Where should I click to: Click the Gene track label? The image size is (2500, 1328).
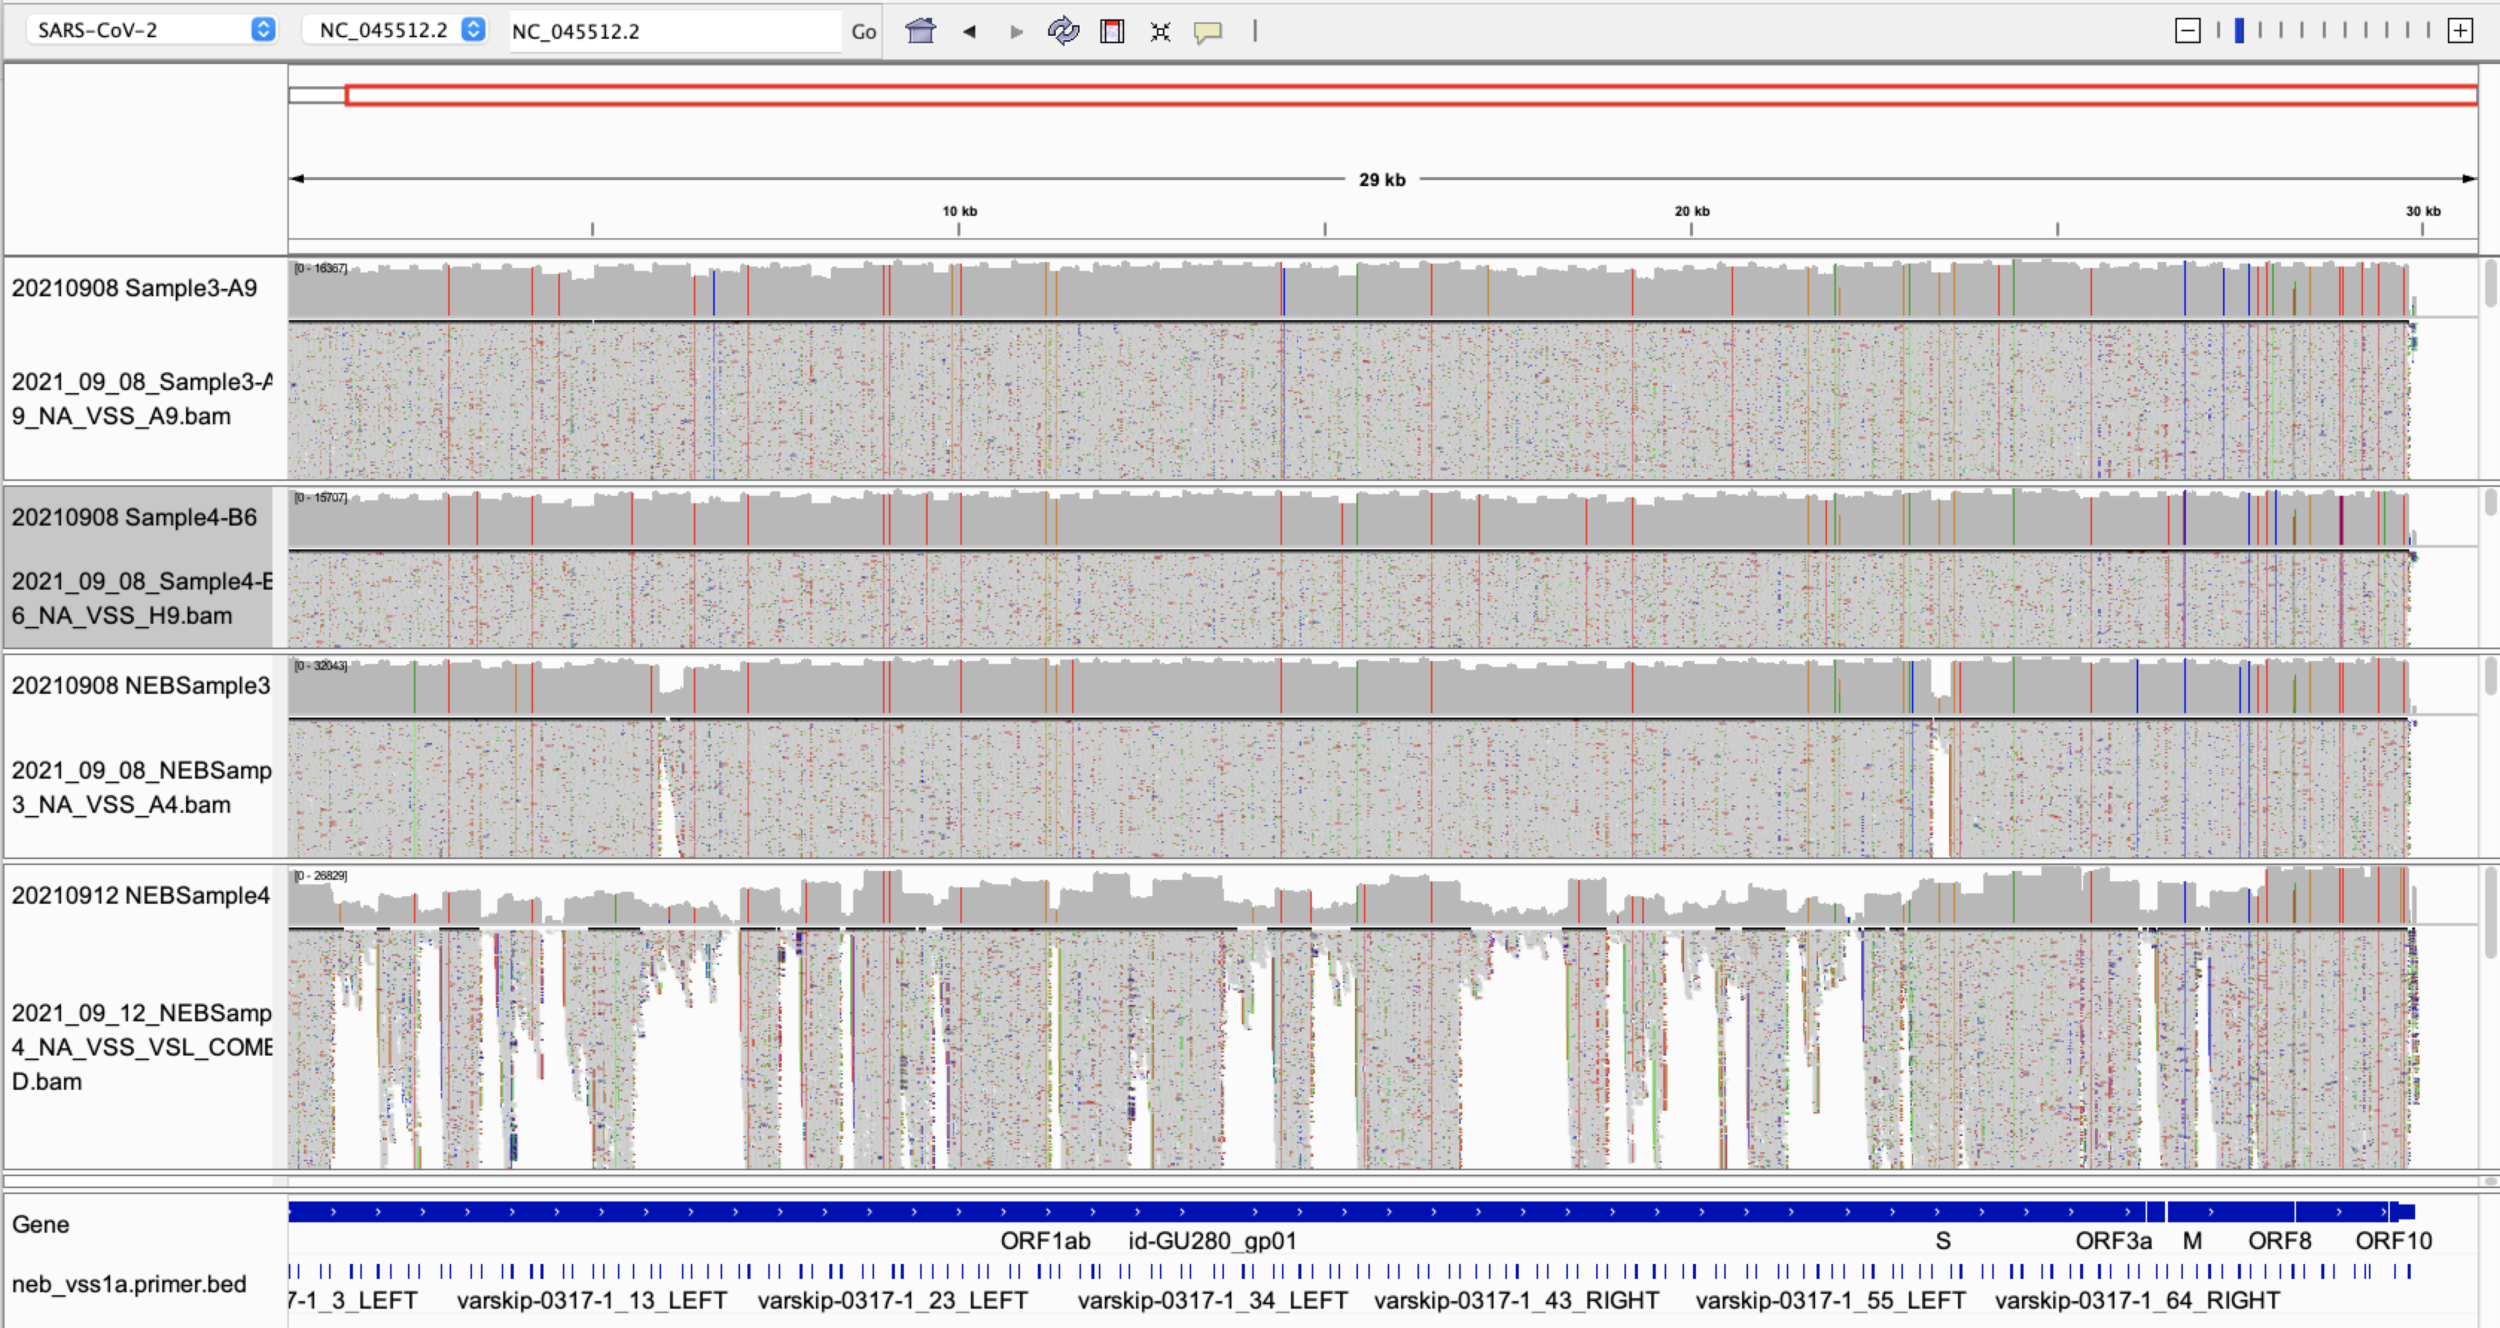[41, 1224]
